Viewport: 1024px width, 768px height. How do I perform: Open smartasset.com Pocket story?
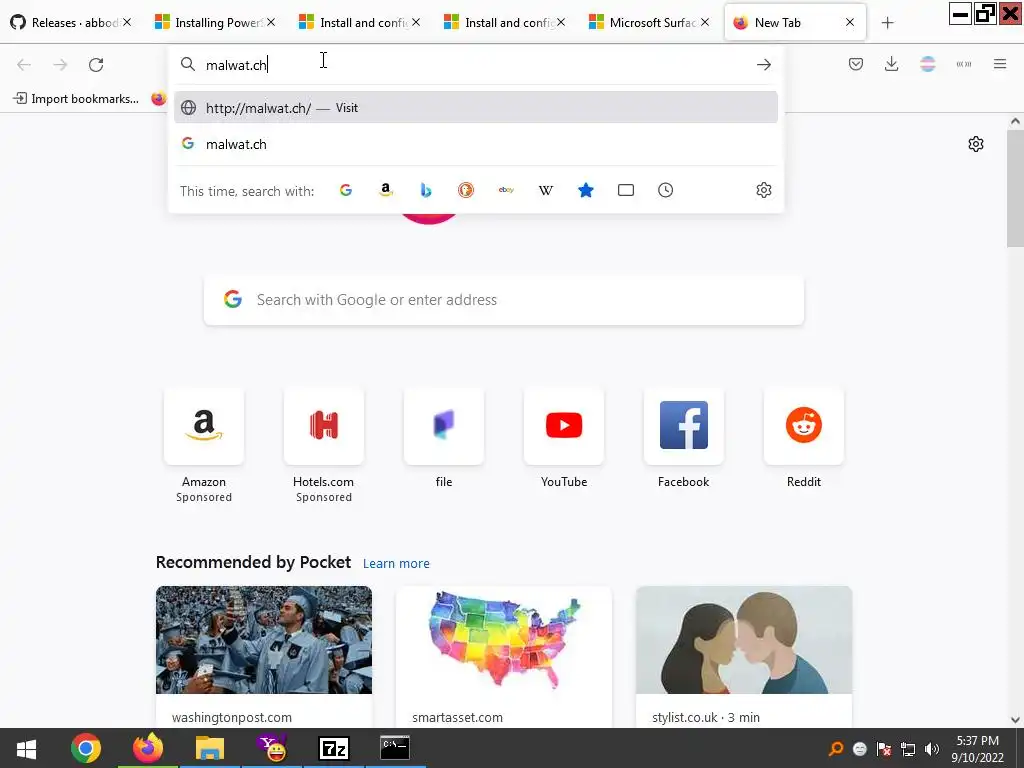pyautogui.click(x=504, y=656)
